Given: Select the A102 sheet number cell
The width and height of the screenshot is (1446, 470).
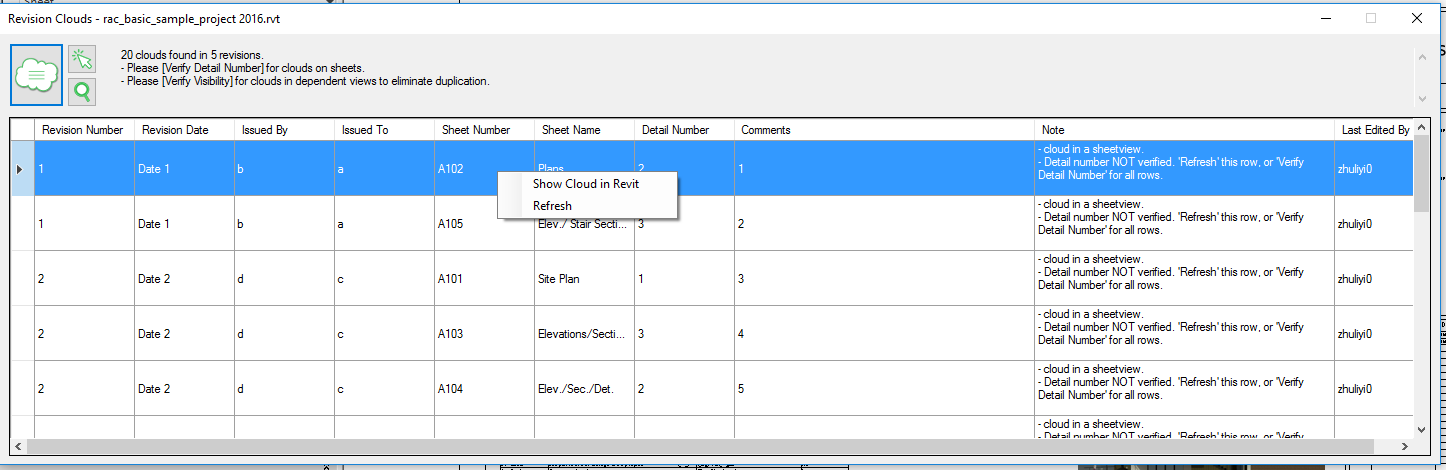Looking at the screenshot, I should coord(484,168).
